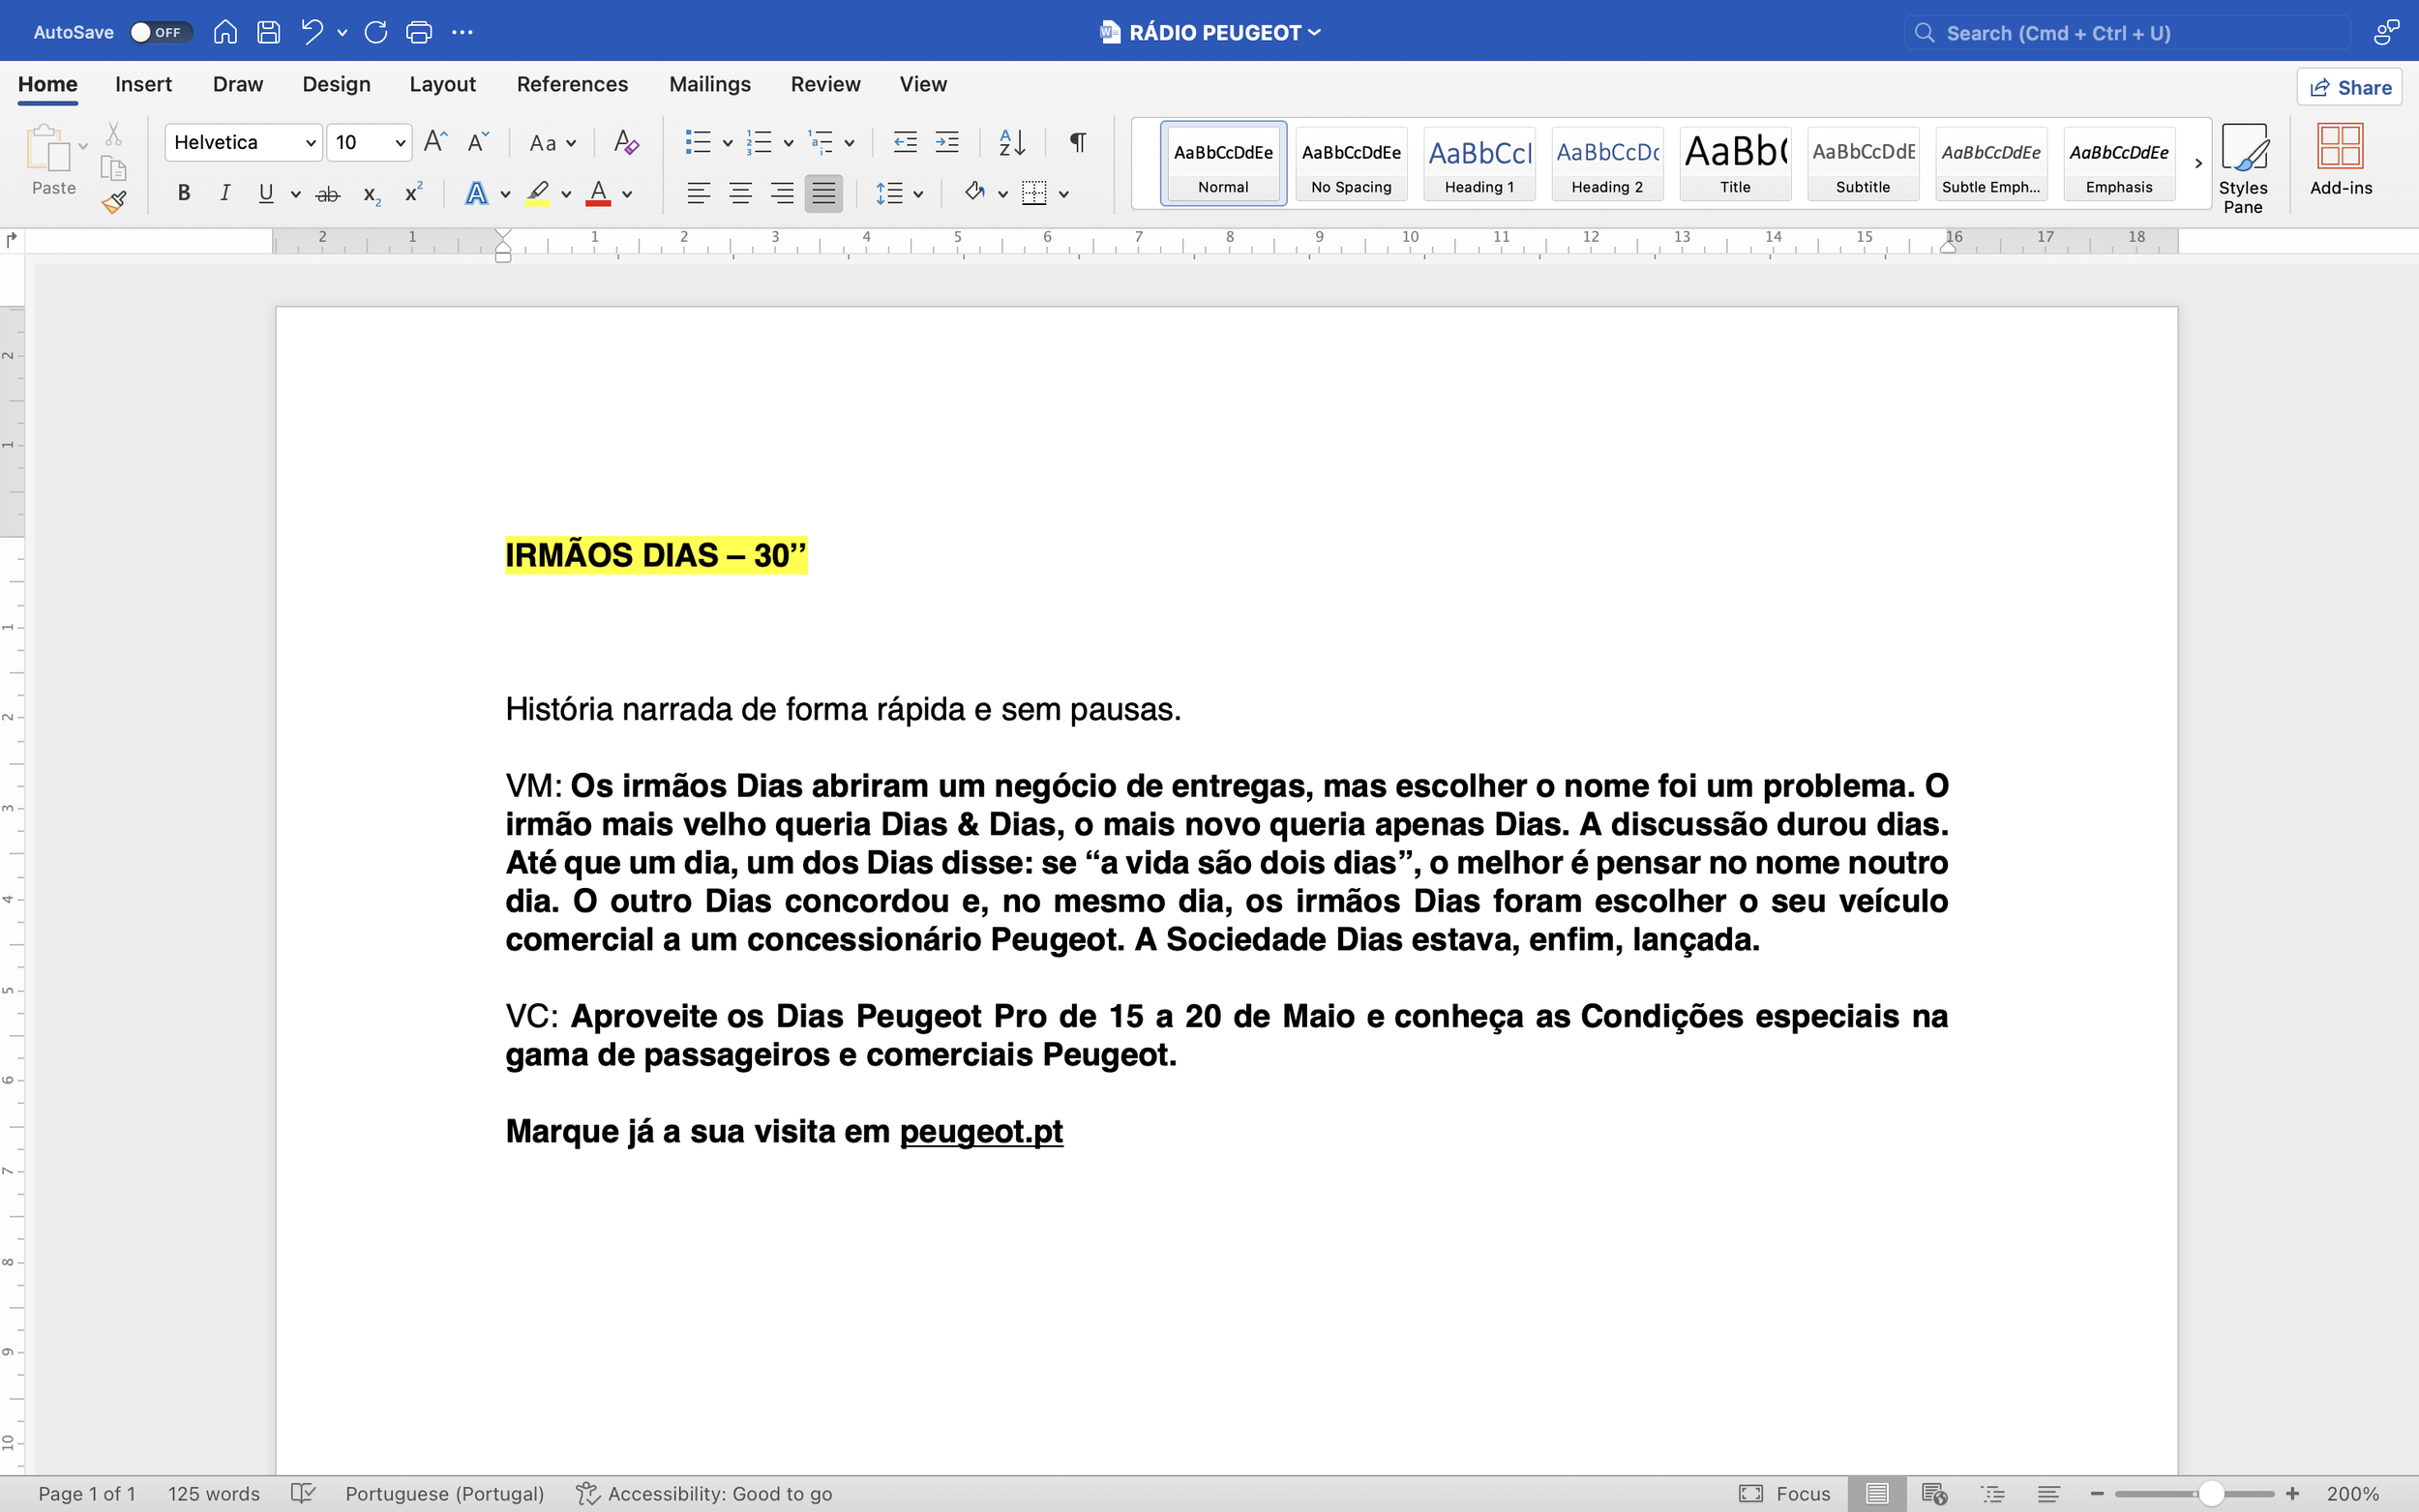2419x1512 pixels.
Task: Switch to the Layout tab
Action: tap(442, 84)
